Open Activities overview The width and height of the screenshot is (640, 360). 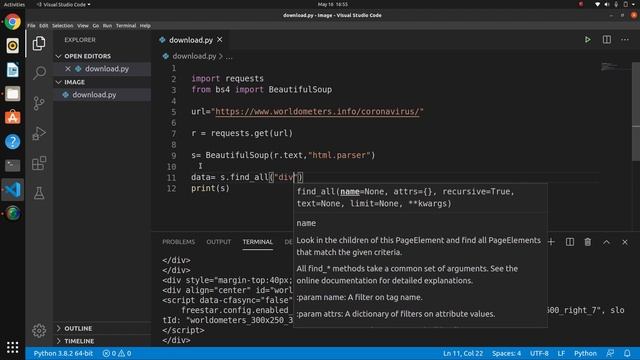tap(14, 4)
